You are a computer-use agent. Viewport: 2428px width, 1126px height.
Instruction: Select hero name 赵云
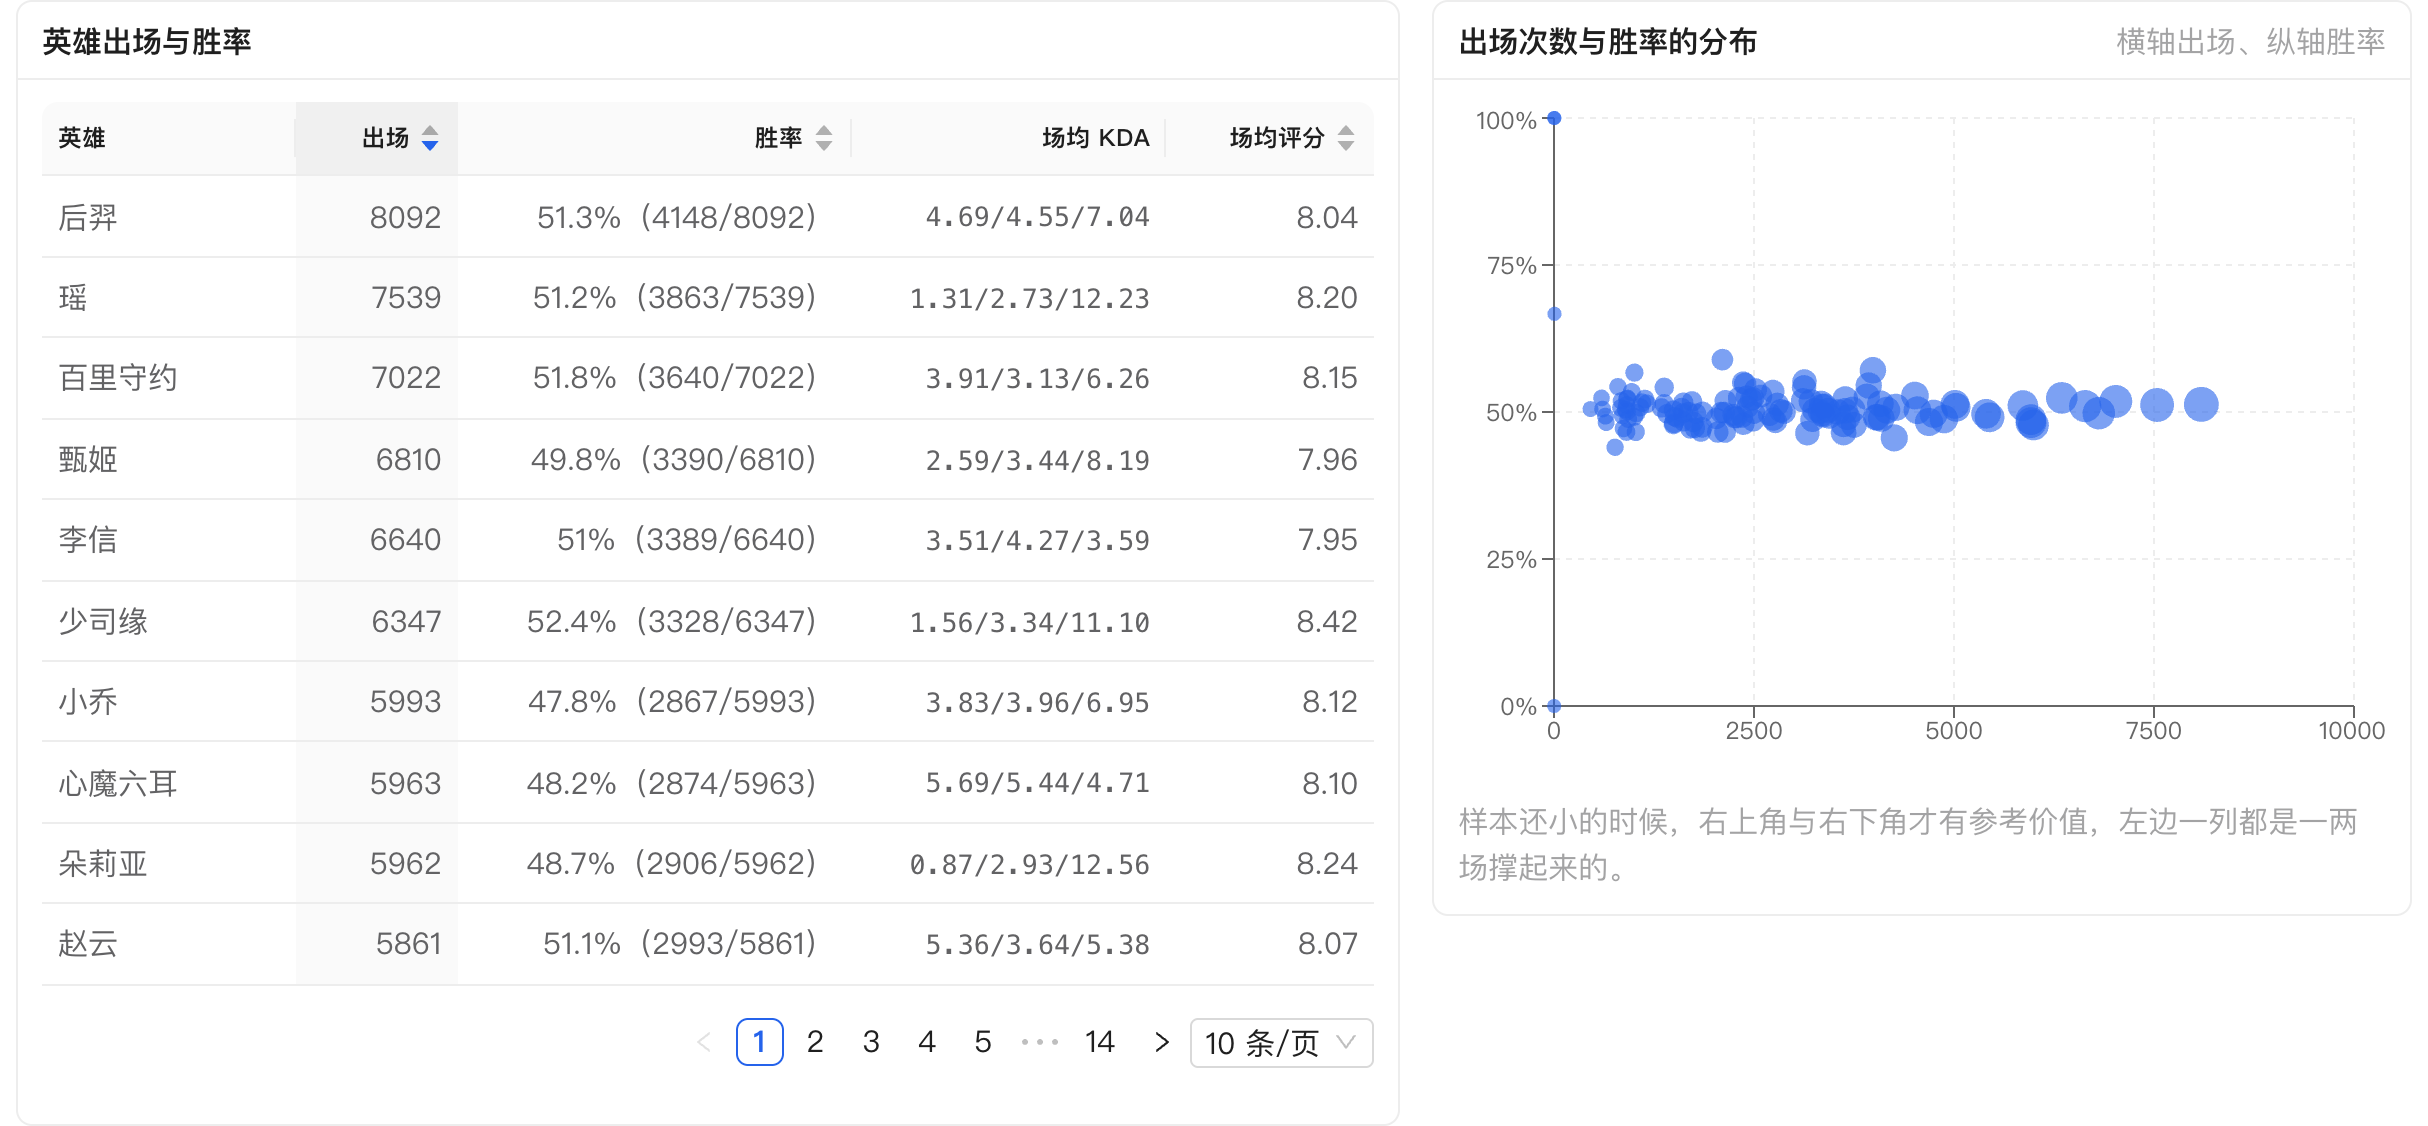click(88, 944)
